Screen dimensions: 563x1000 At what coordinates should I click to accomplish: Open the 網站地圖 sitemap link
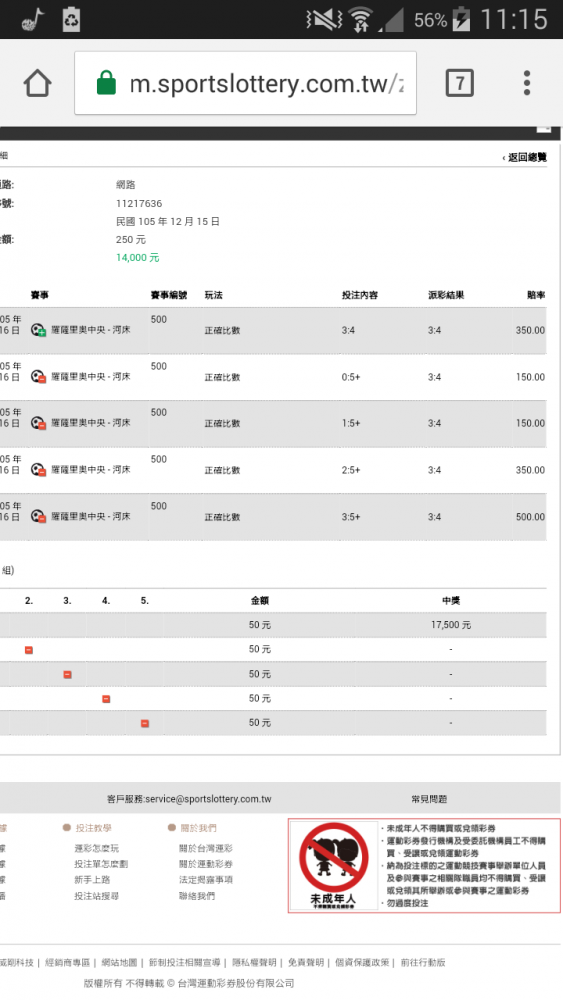[119, 962]
